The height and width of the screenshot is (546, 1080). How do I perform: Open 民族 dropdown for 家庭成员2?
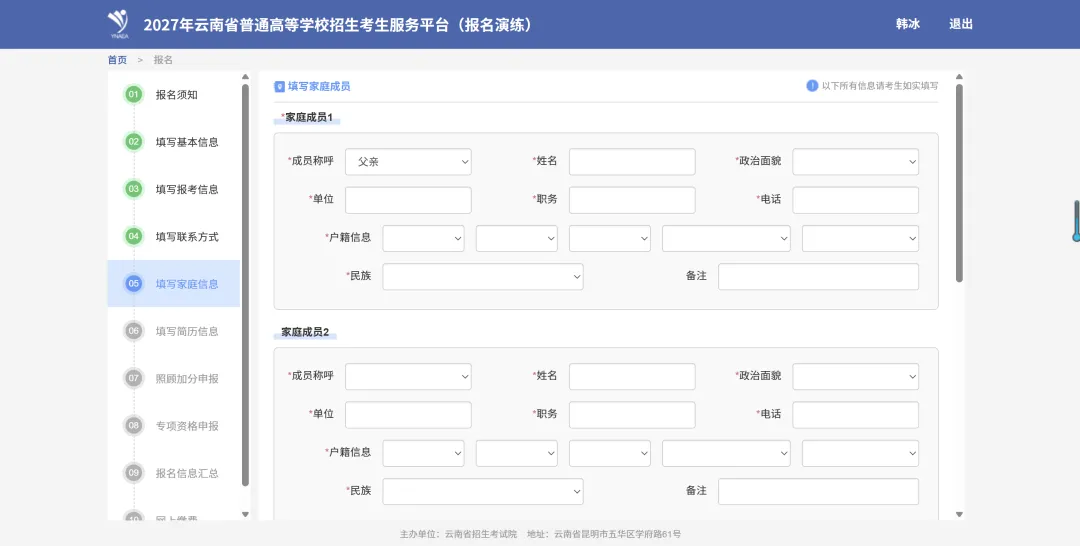coord(483,492)
